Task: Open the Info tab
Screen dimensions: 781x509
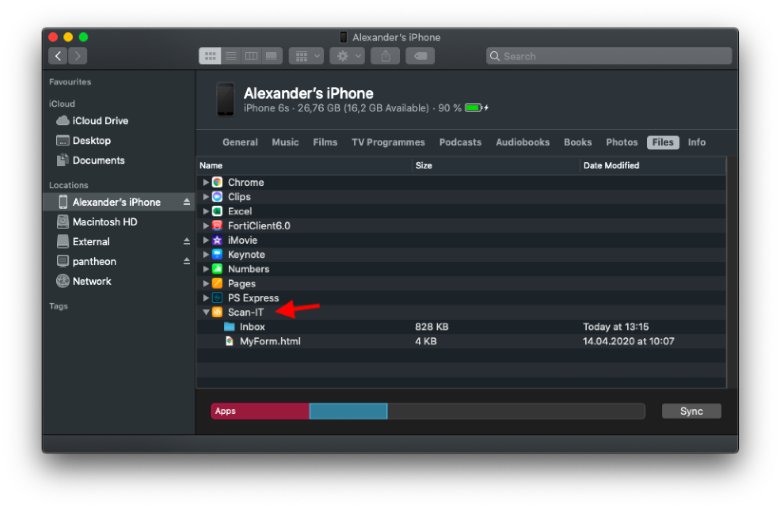Action: [696, 142]
